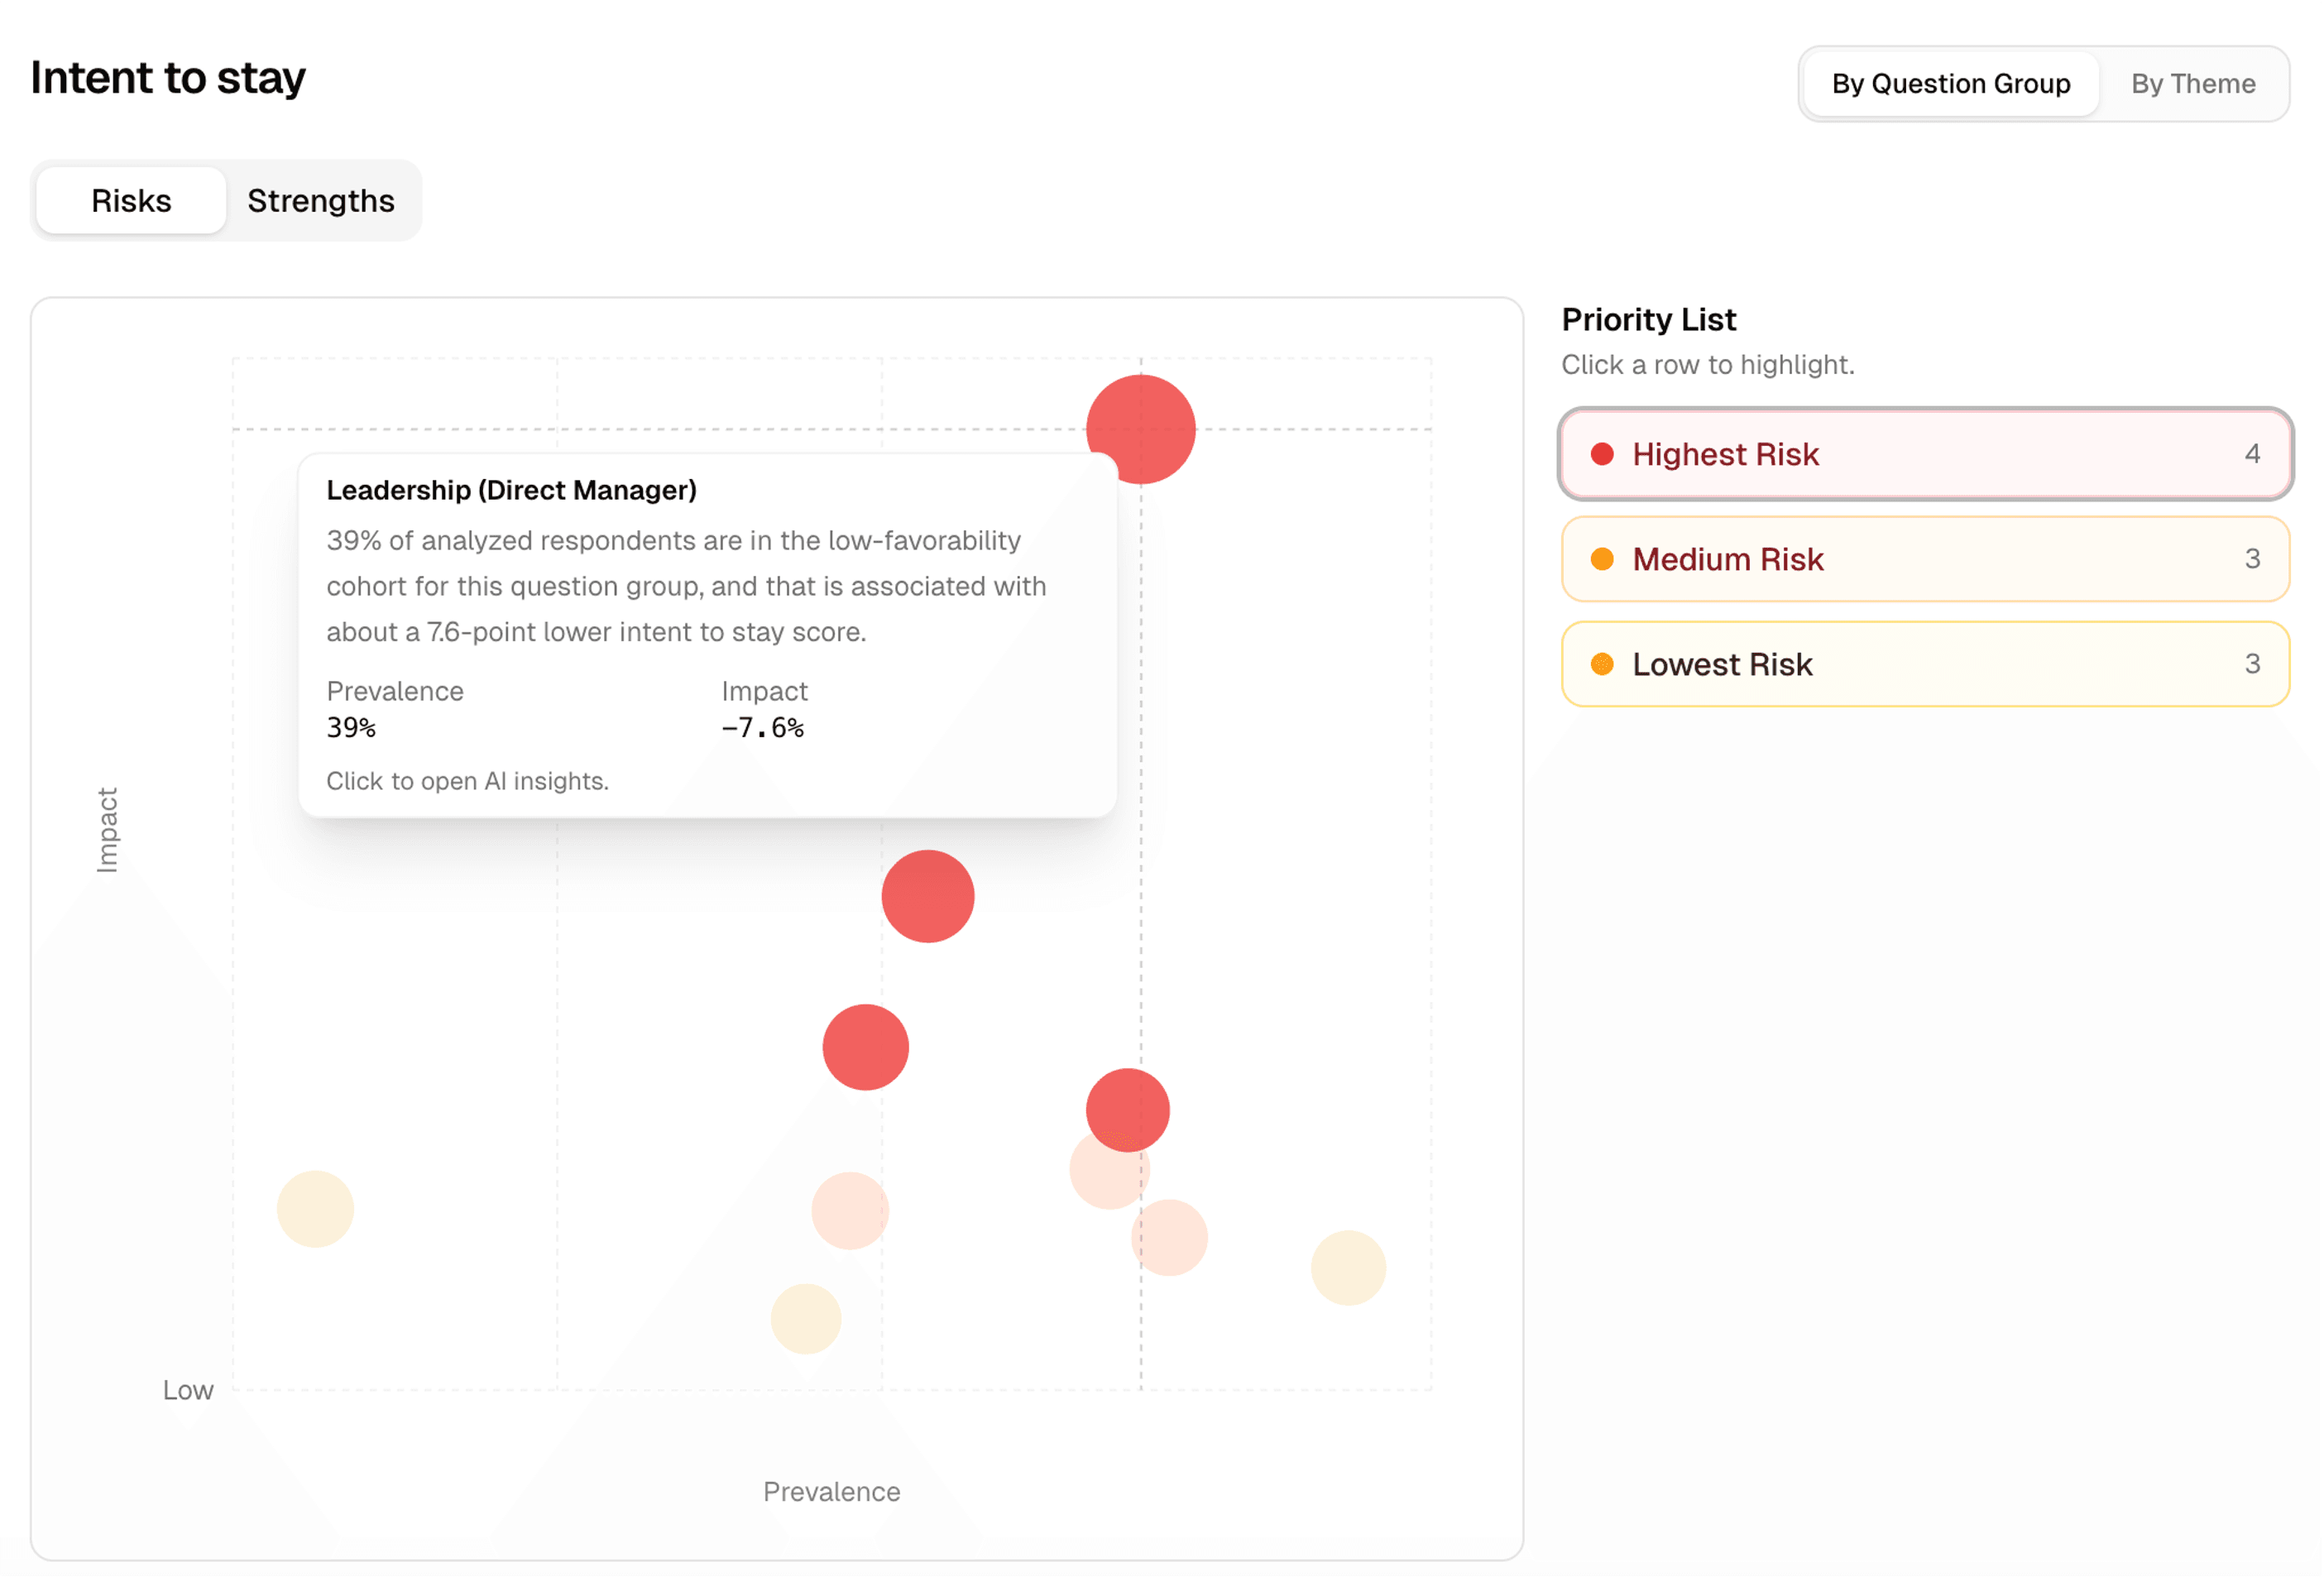Click the far-left pale yellow bubble
The image size is (2324, 1577).
pos(315,1209)
